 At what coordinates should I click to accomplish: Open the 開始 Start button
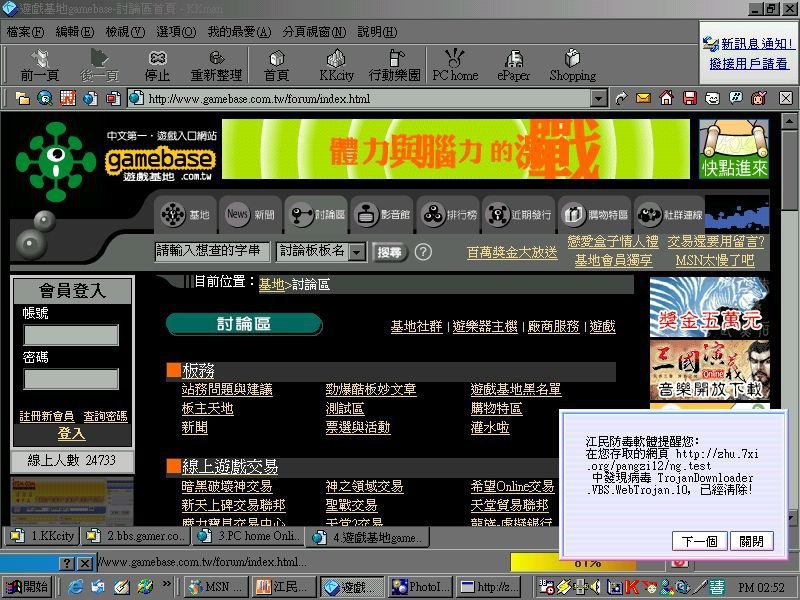(27, 587)
